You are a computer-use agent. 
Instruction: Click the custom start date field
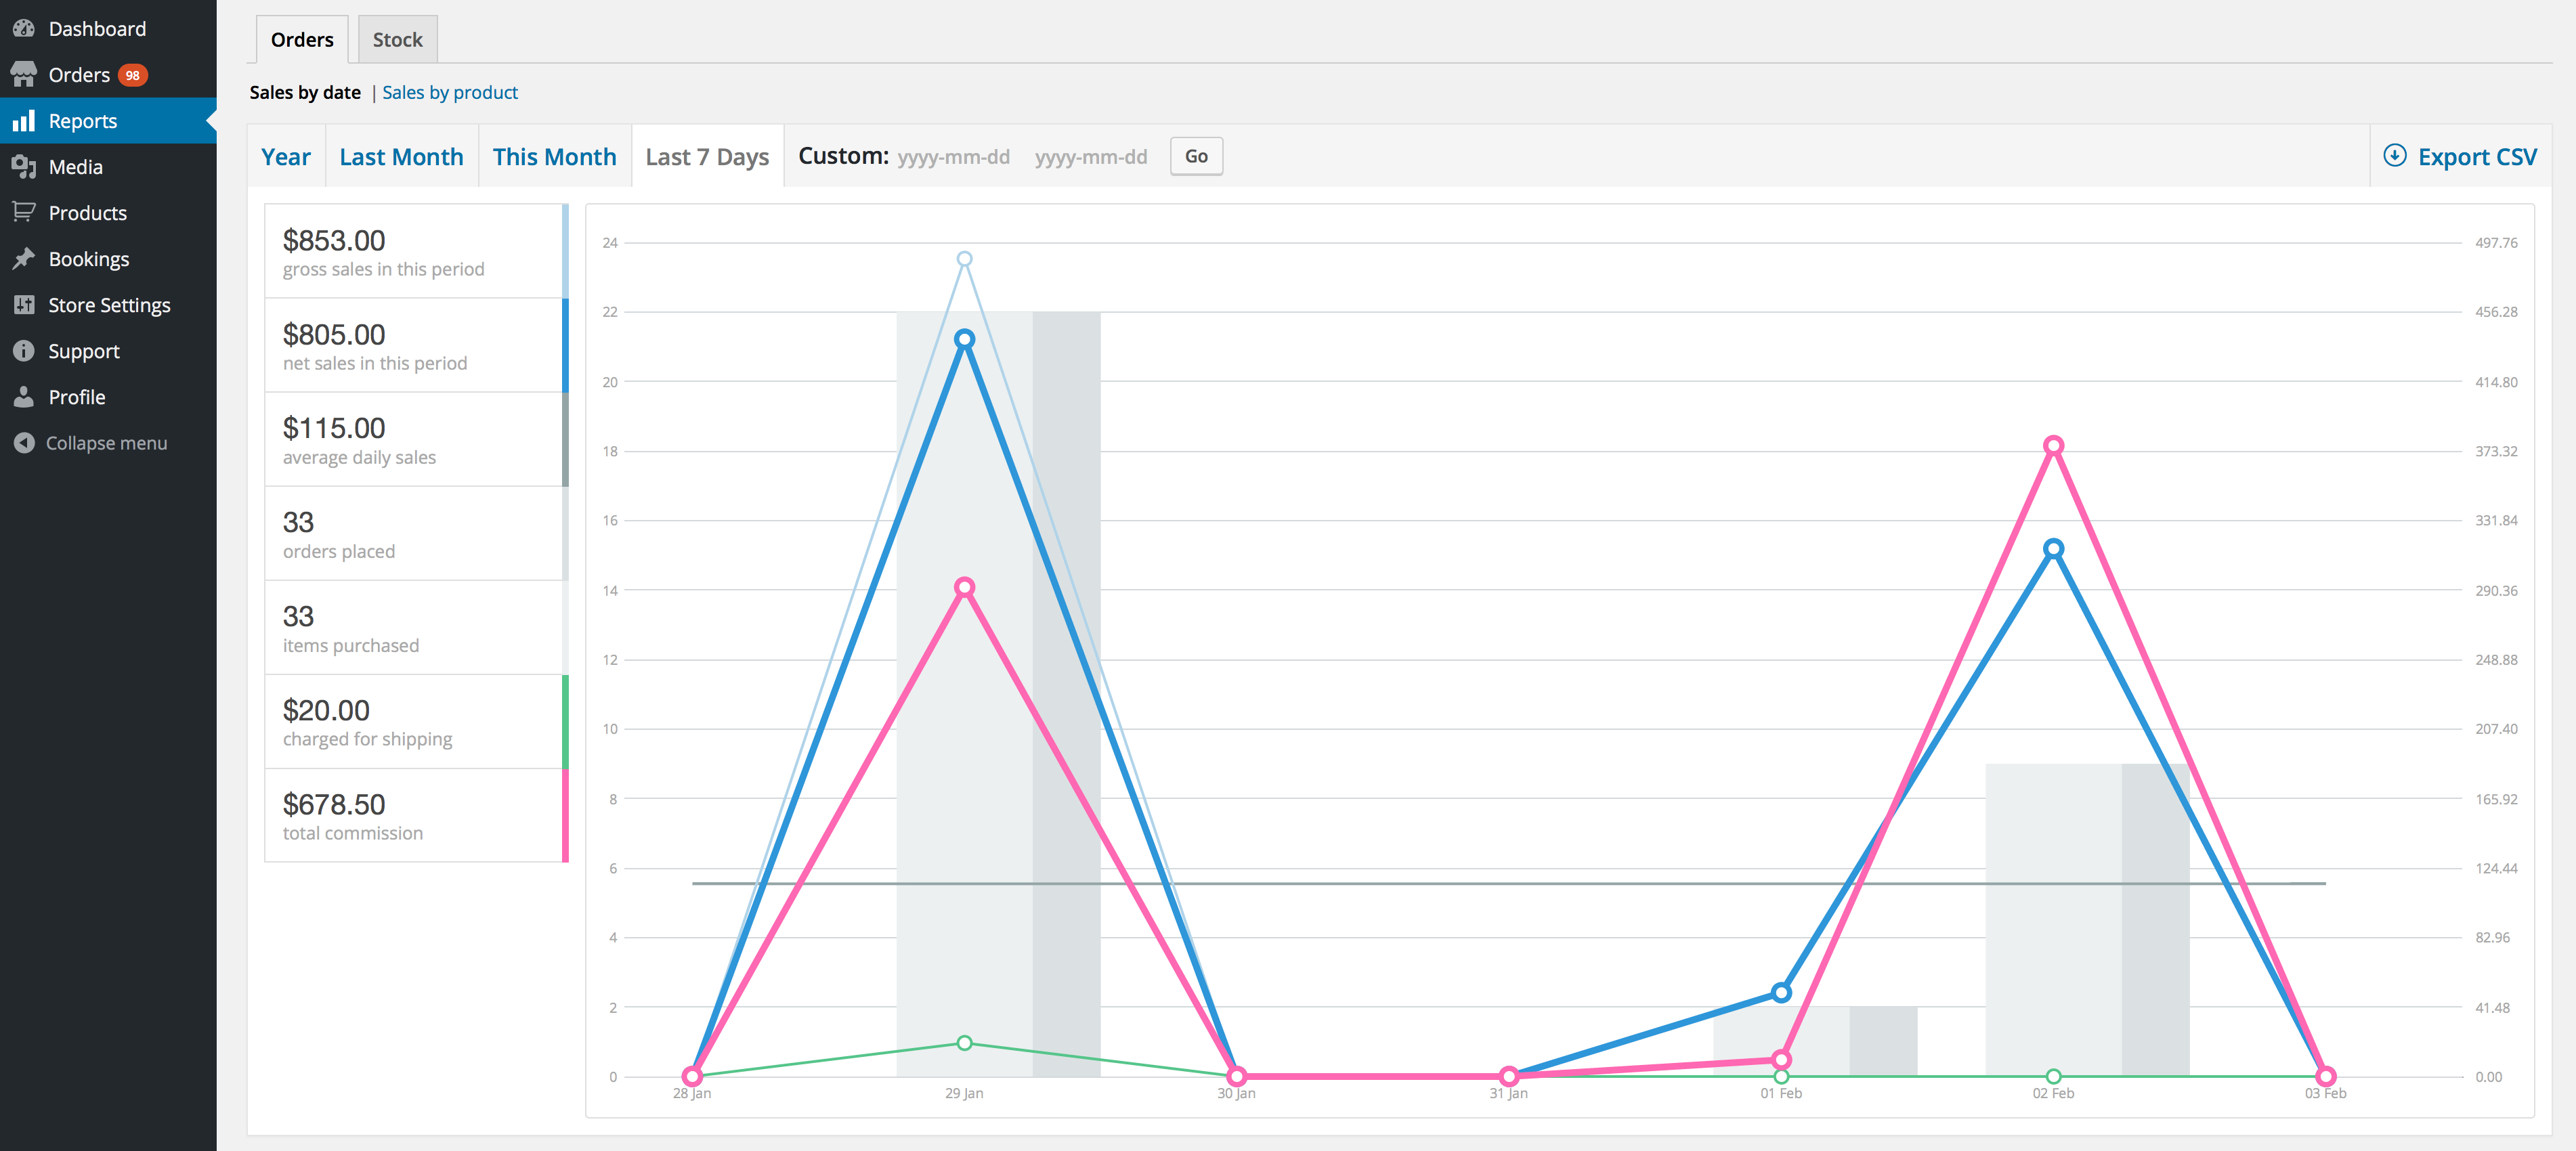953,157
